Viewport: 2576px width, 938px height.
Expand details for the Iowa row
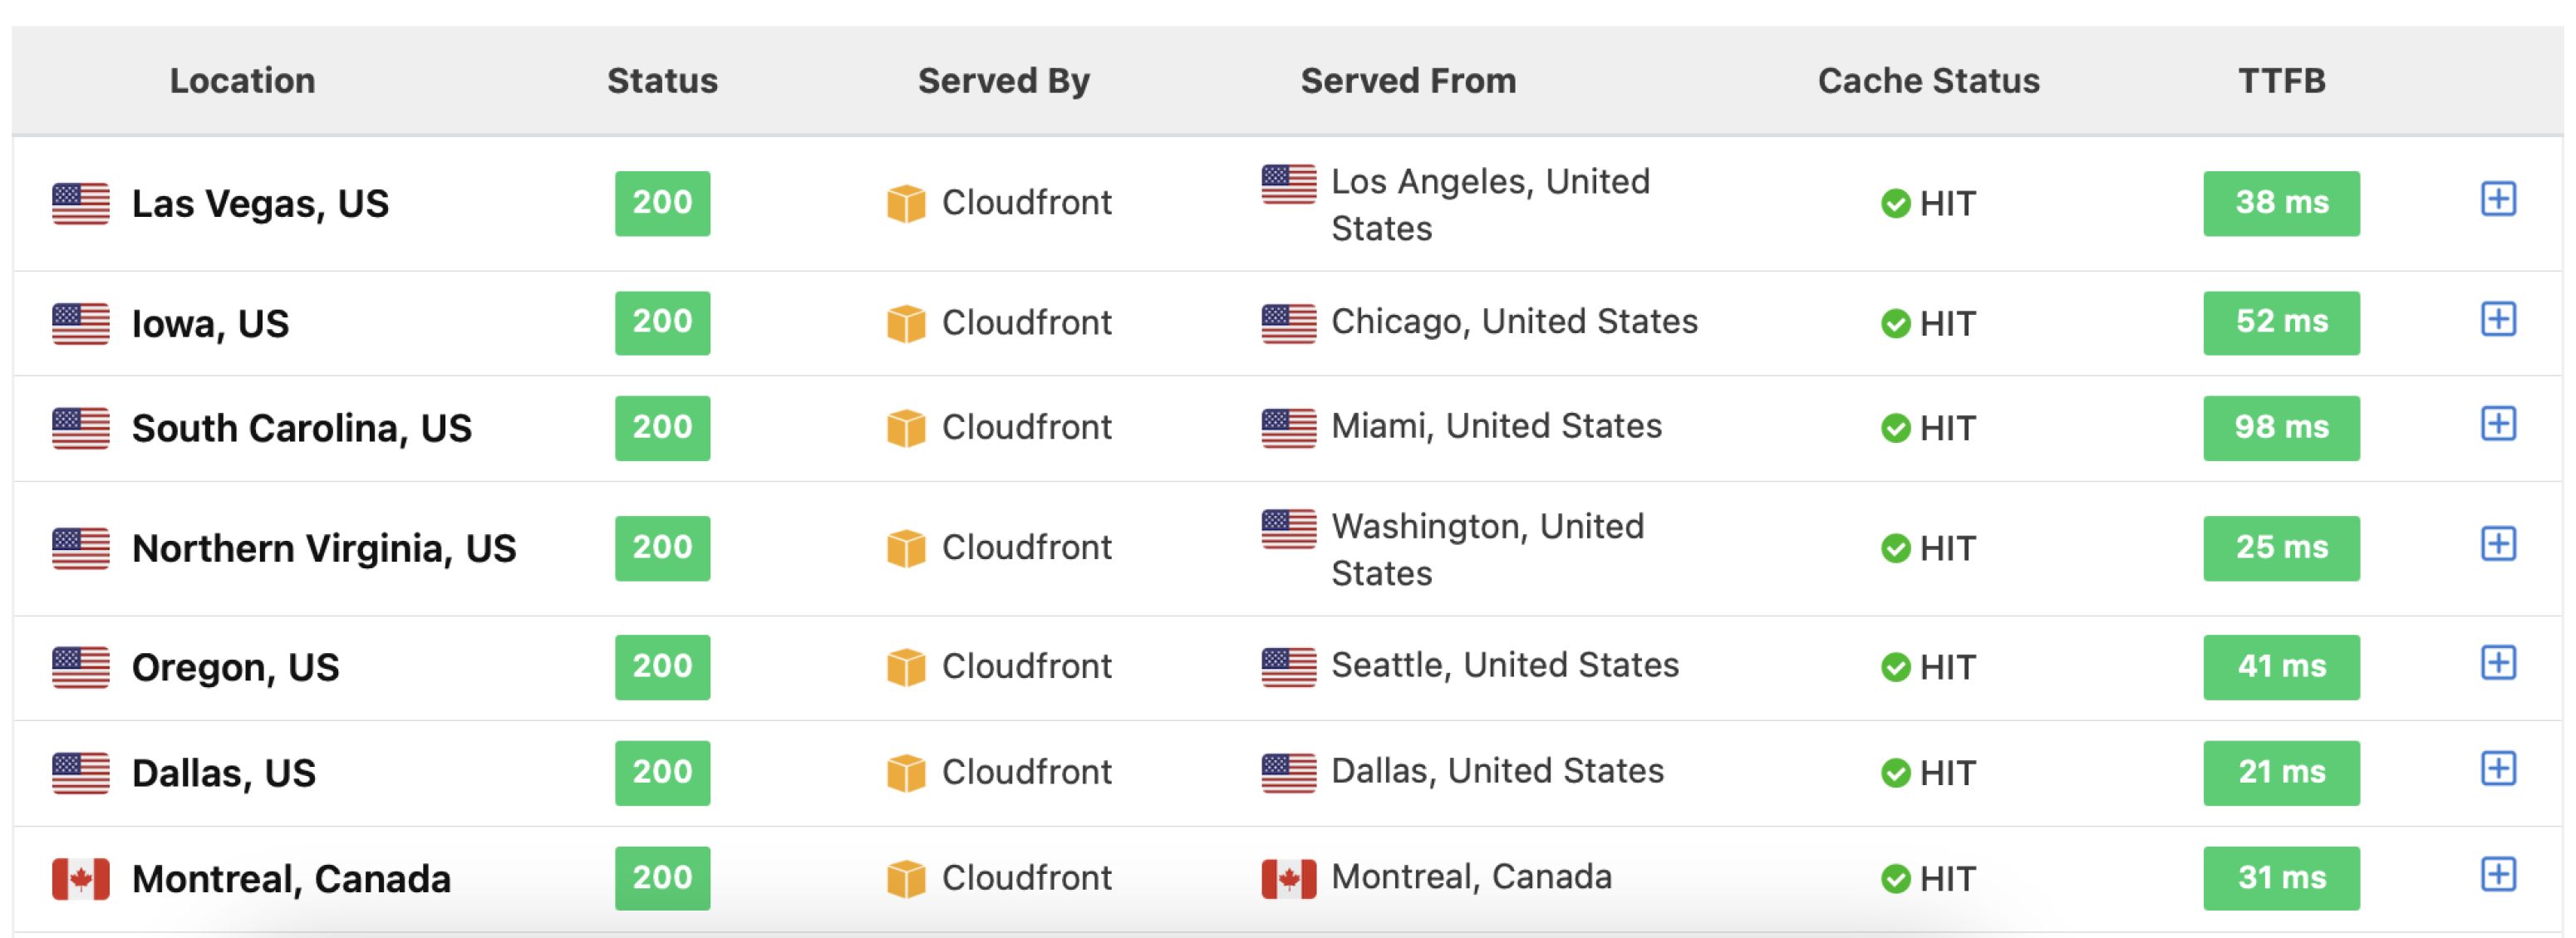point(2498,319)
